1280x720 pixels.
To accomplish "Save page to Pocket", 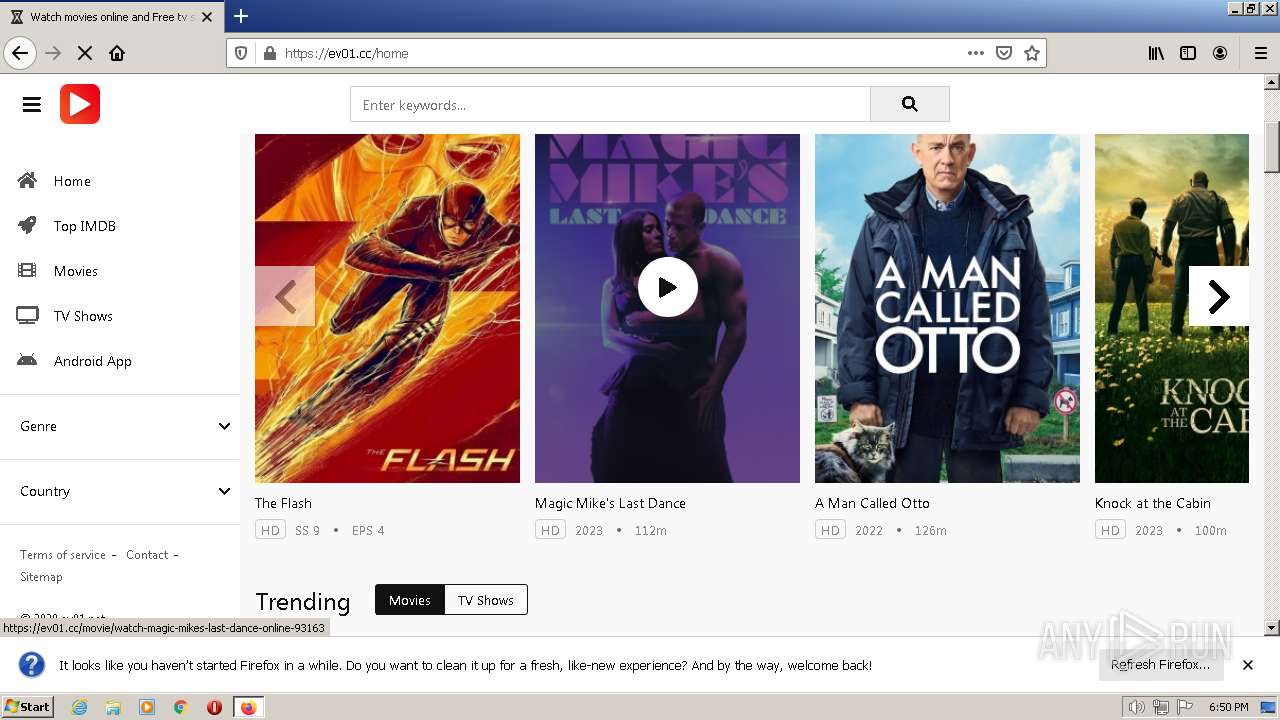I will coord(1004,53).
